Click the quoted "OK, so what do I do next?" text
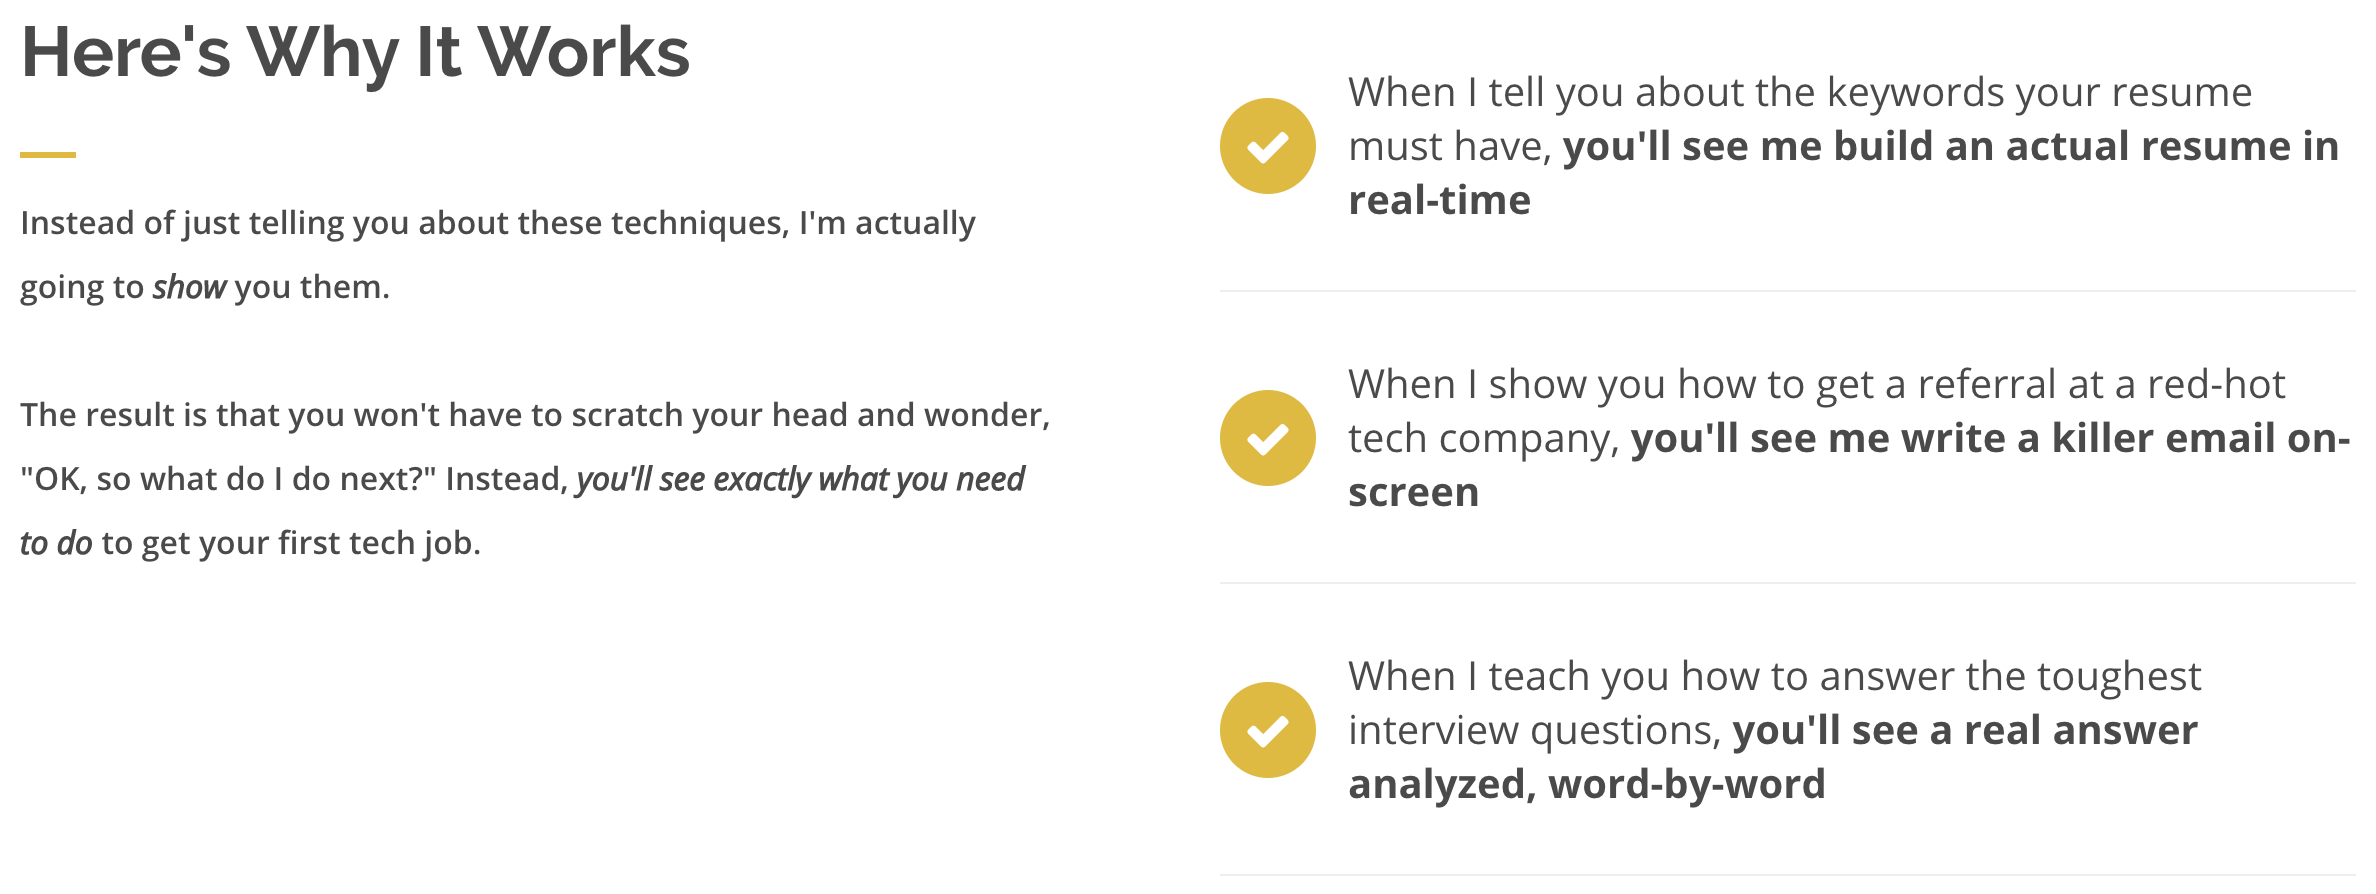Screen dimensions: 2376x894 pos(228,479)
